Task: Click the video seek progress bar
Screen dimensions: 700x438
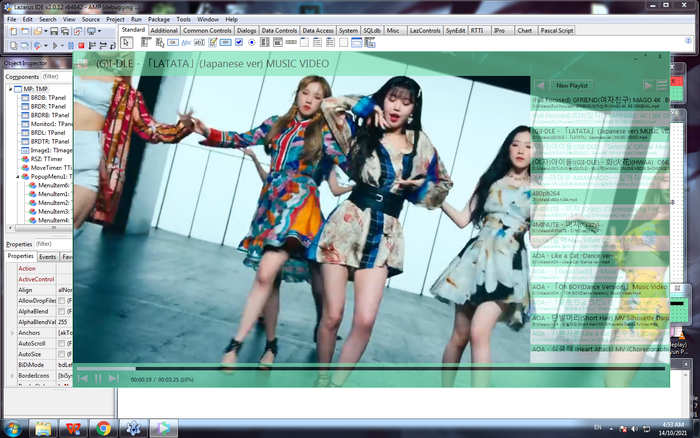Action: pos(370,368)
